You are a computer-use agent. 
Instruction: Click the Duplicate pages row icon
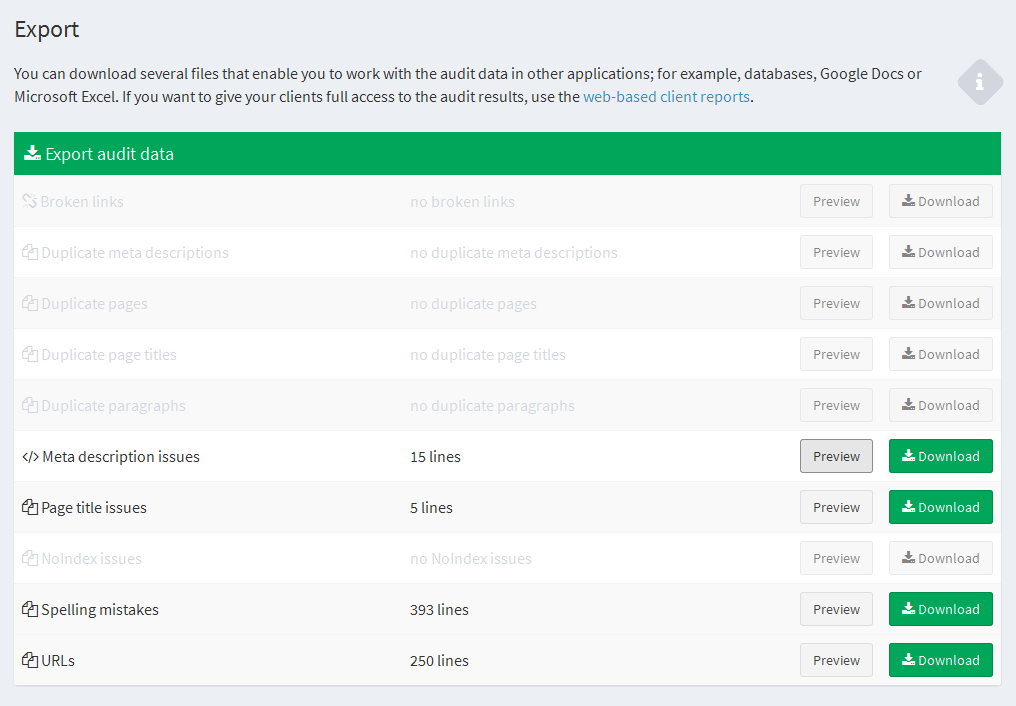28,303
